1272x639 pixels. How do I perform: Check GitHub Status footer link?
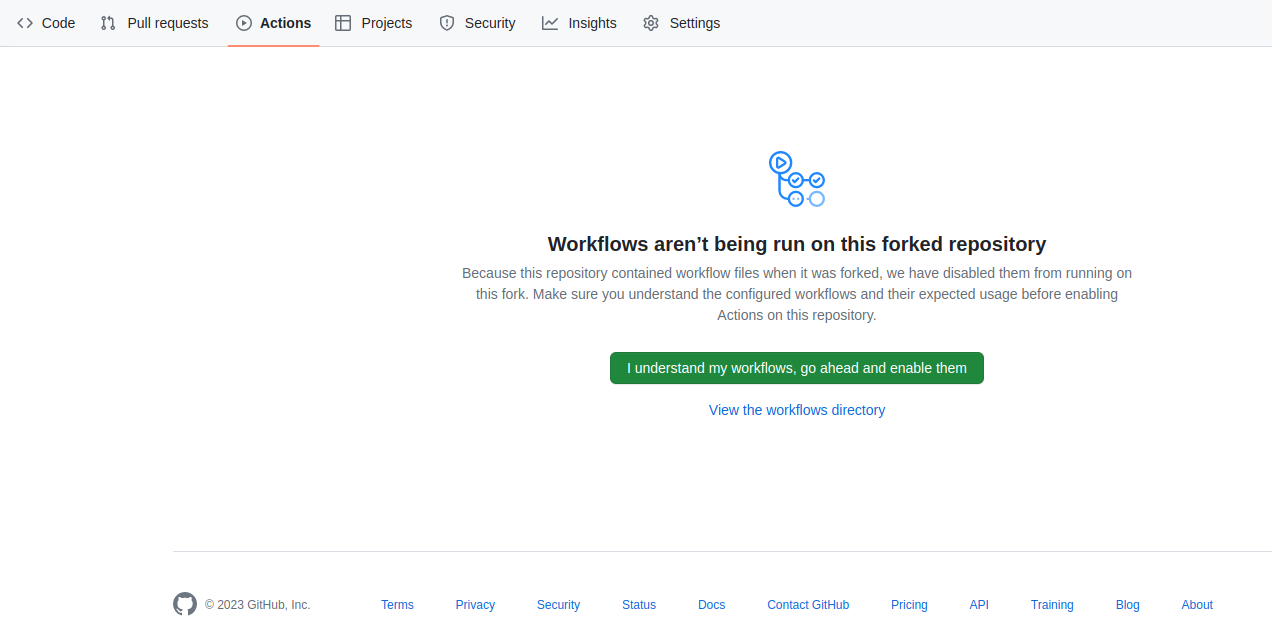[x=639, y=605]
